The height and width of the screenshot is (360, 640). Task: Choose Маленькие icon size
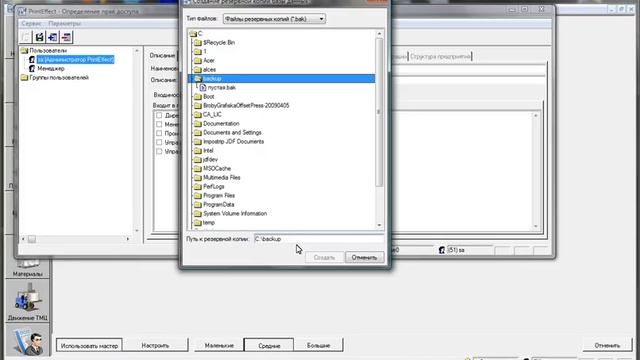(x=219, y=345)
